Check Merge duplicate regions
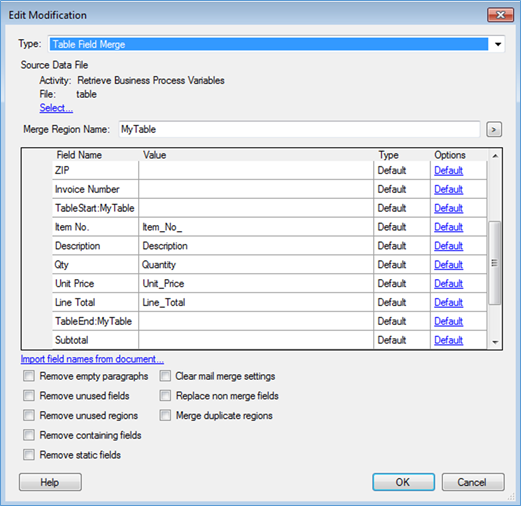Viewport: 521px width, 506px height. click(x=165, y=415)
